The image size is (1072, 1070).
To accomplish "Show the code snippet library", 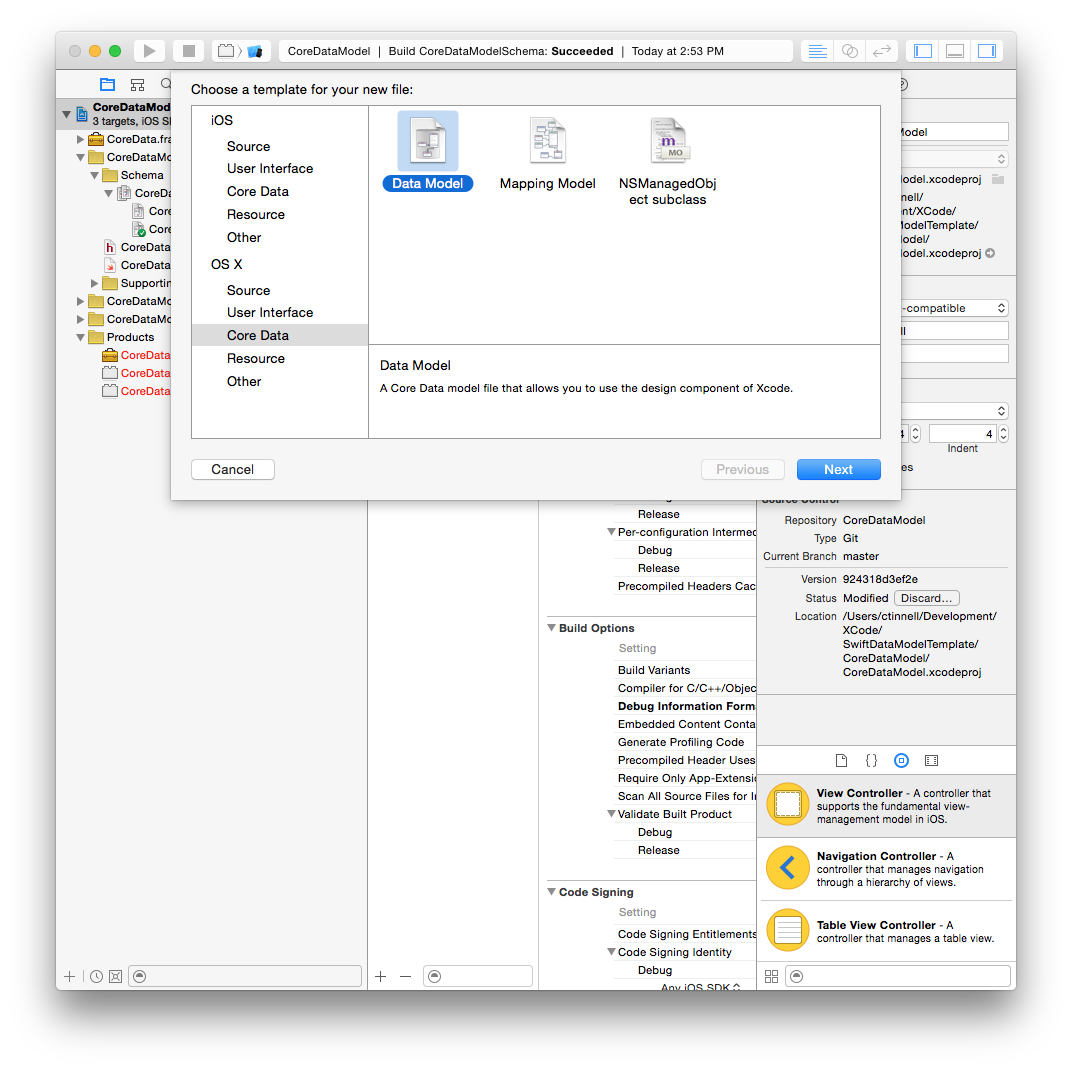I will click(871, 760).
